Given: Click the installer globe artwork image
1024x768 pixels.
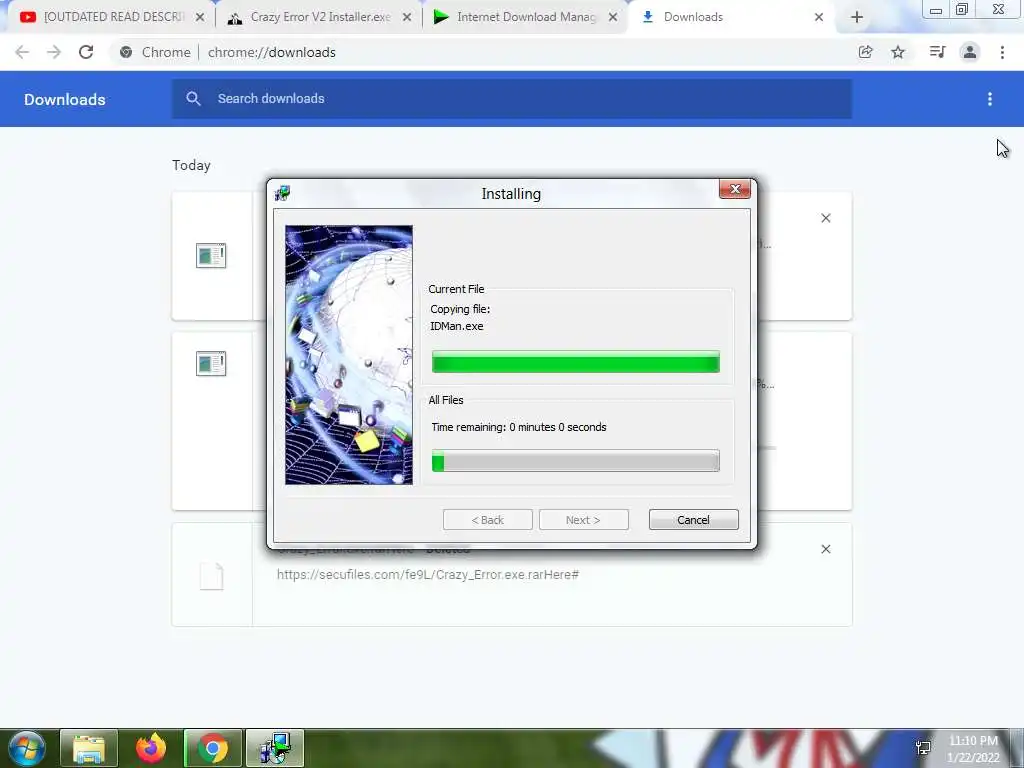Looking at the screenshot, I should pyautogui.click(x=349, y=355).
